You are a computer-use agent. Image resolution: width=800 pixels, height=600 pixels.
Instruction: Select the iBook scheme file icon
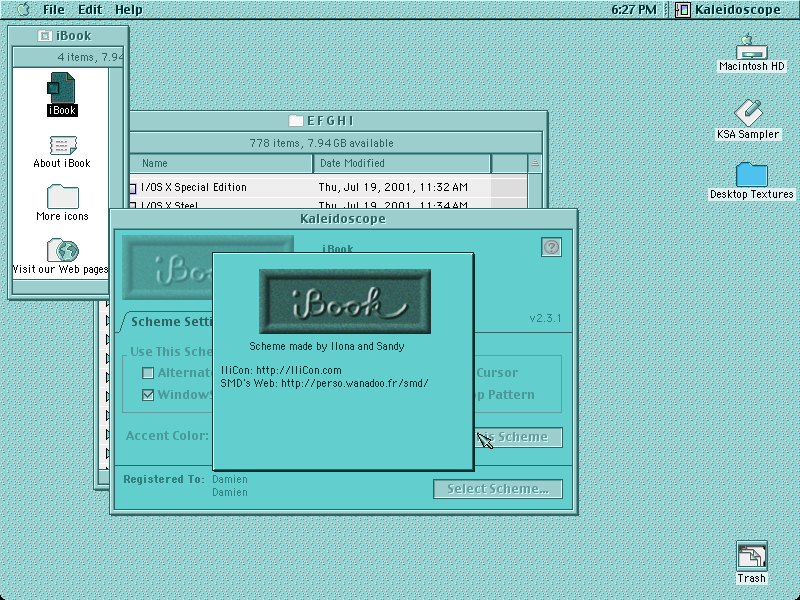coord(62,87)
